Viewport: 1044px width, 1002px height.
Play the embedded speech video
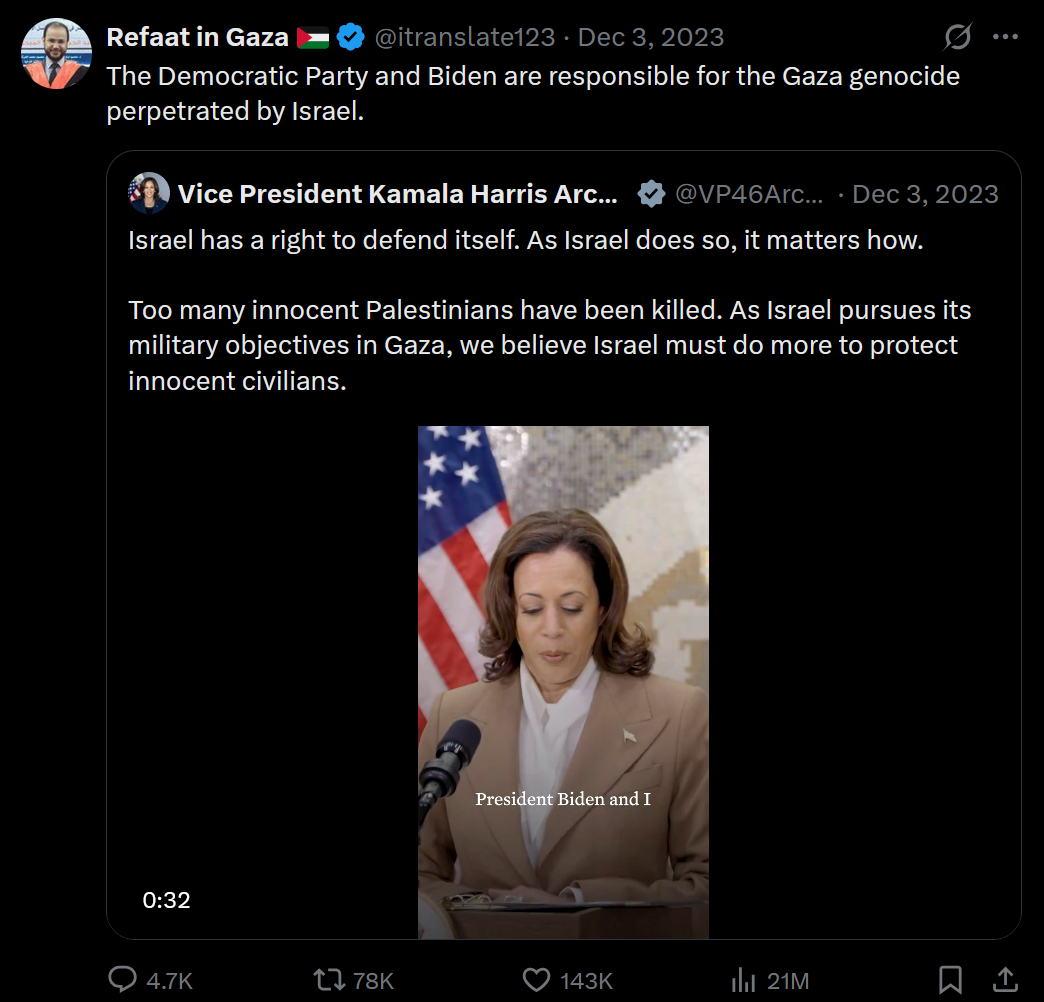click(563, 682)
